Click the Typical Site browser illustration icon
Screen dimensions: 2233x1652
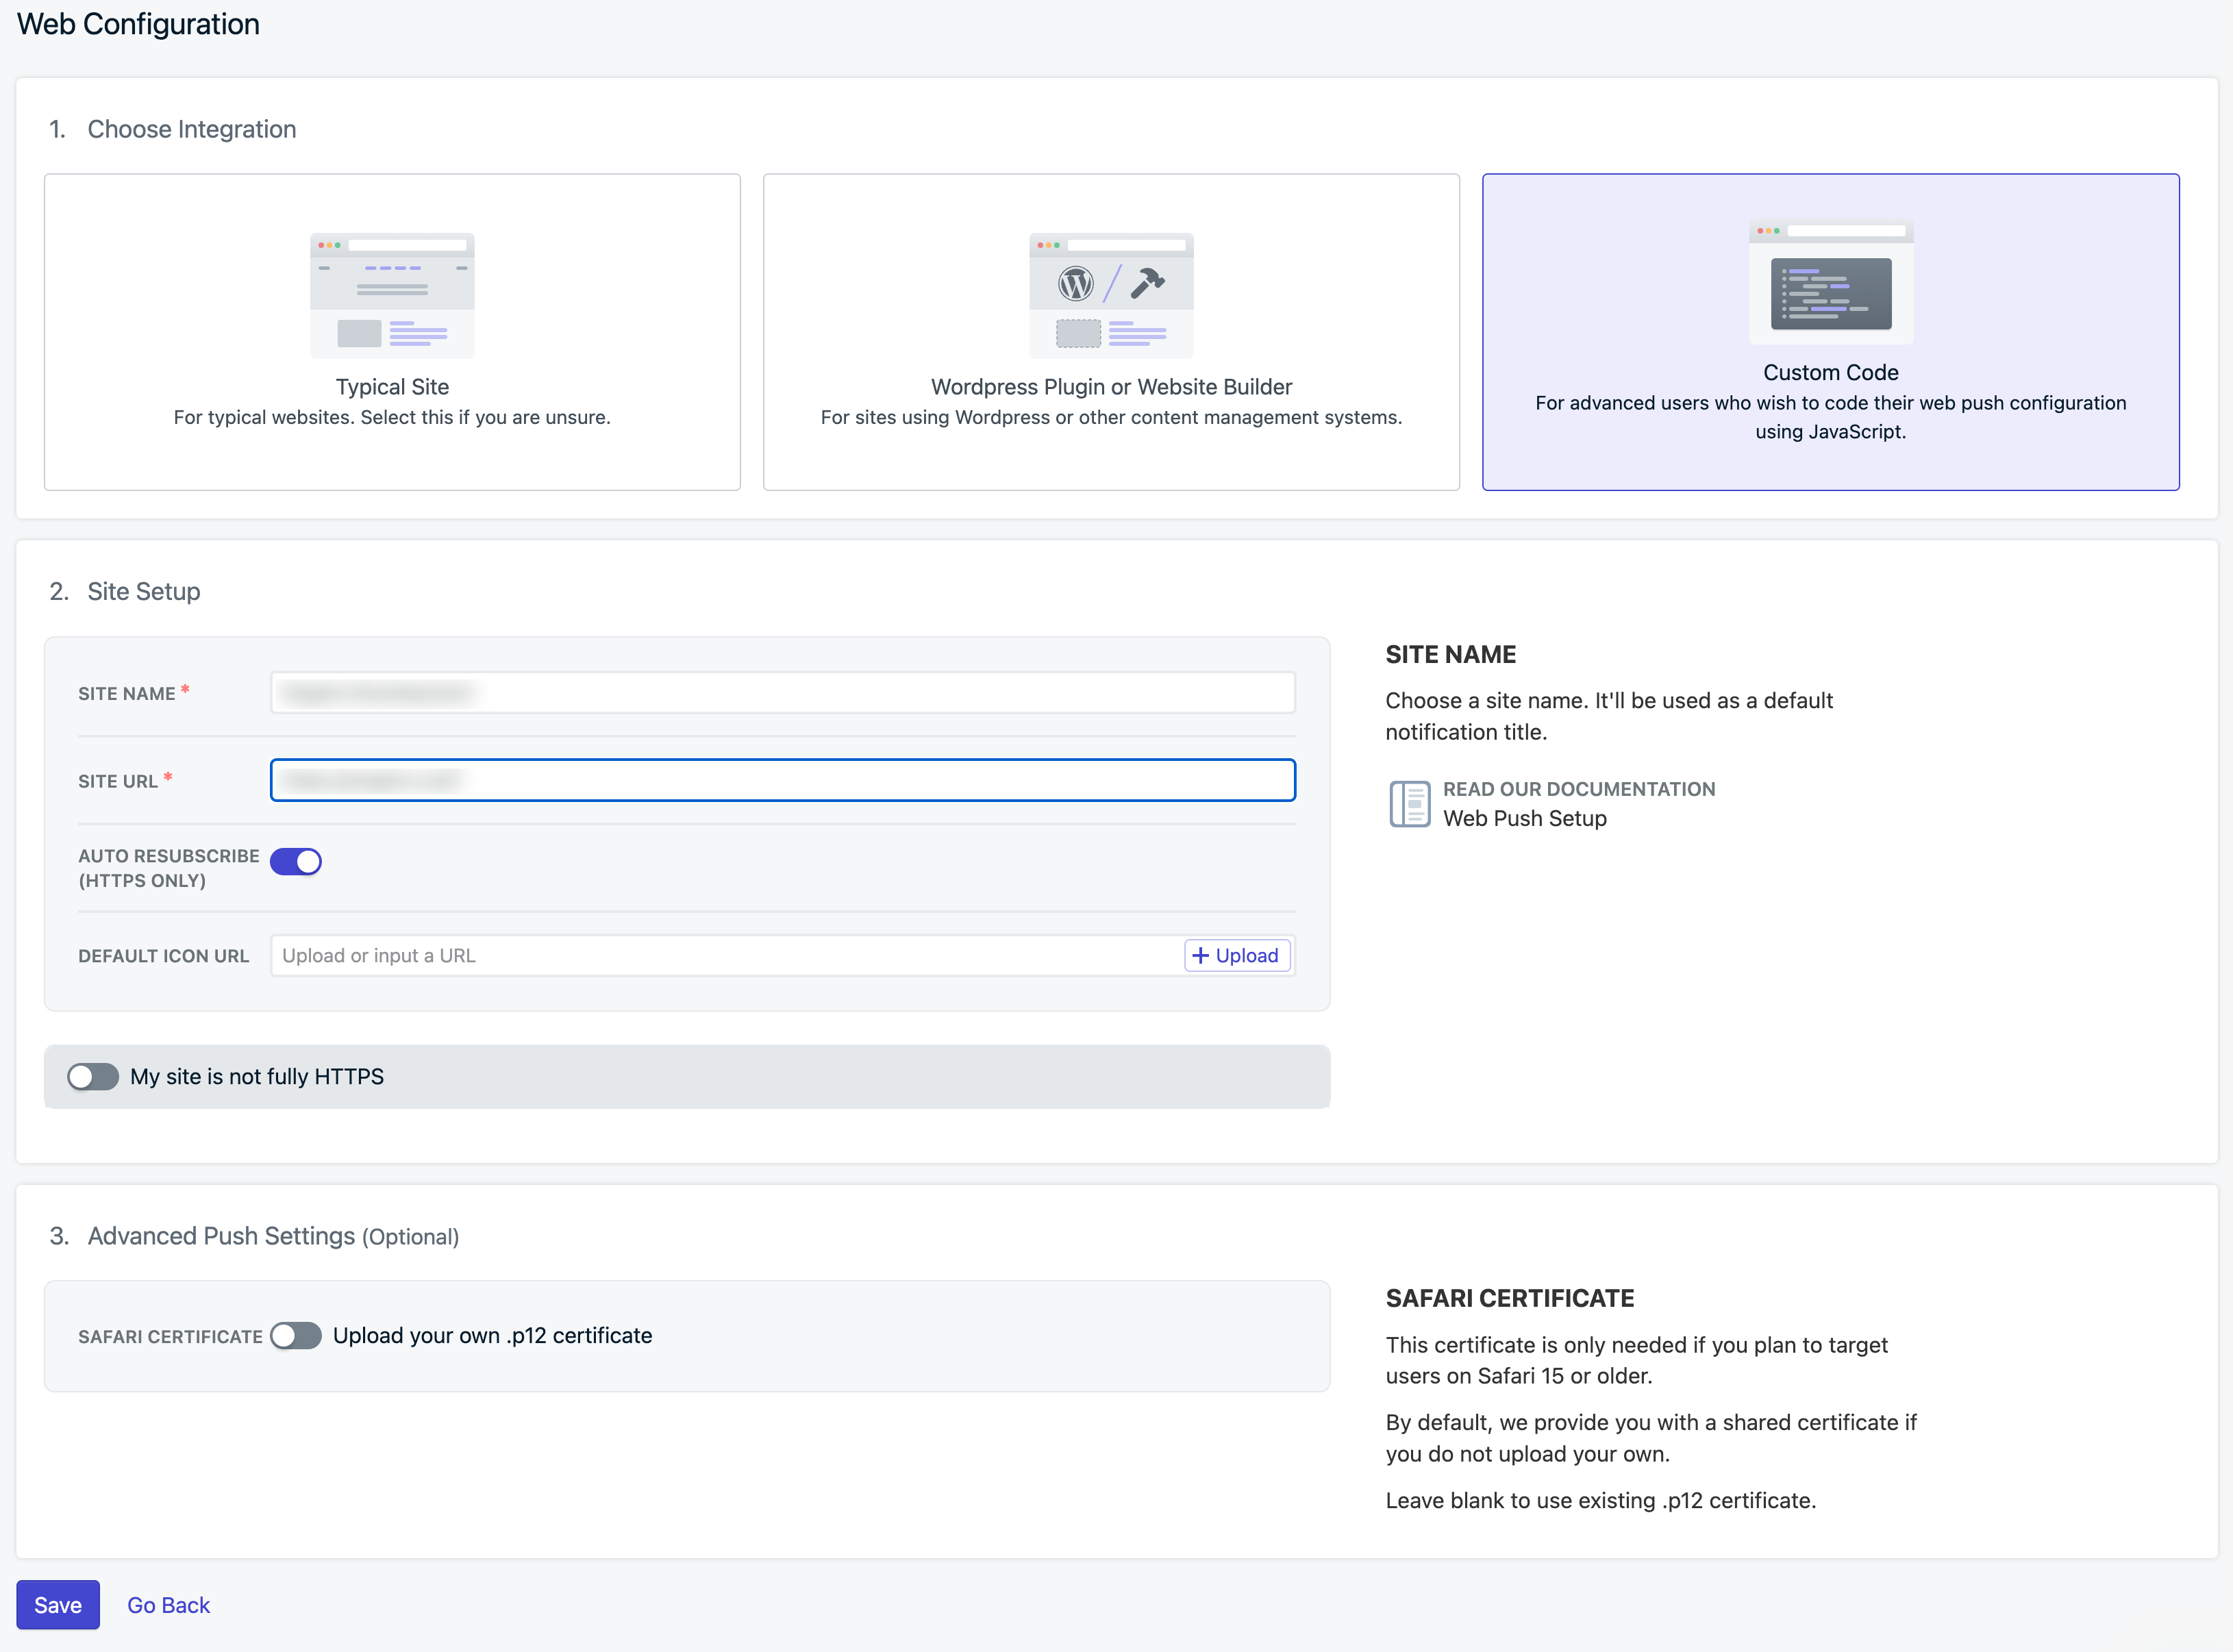[392, 295]
